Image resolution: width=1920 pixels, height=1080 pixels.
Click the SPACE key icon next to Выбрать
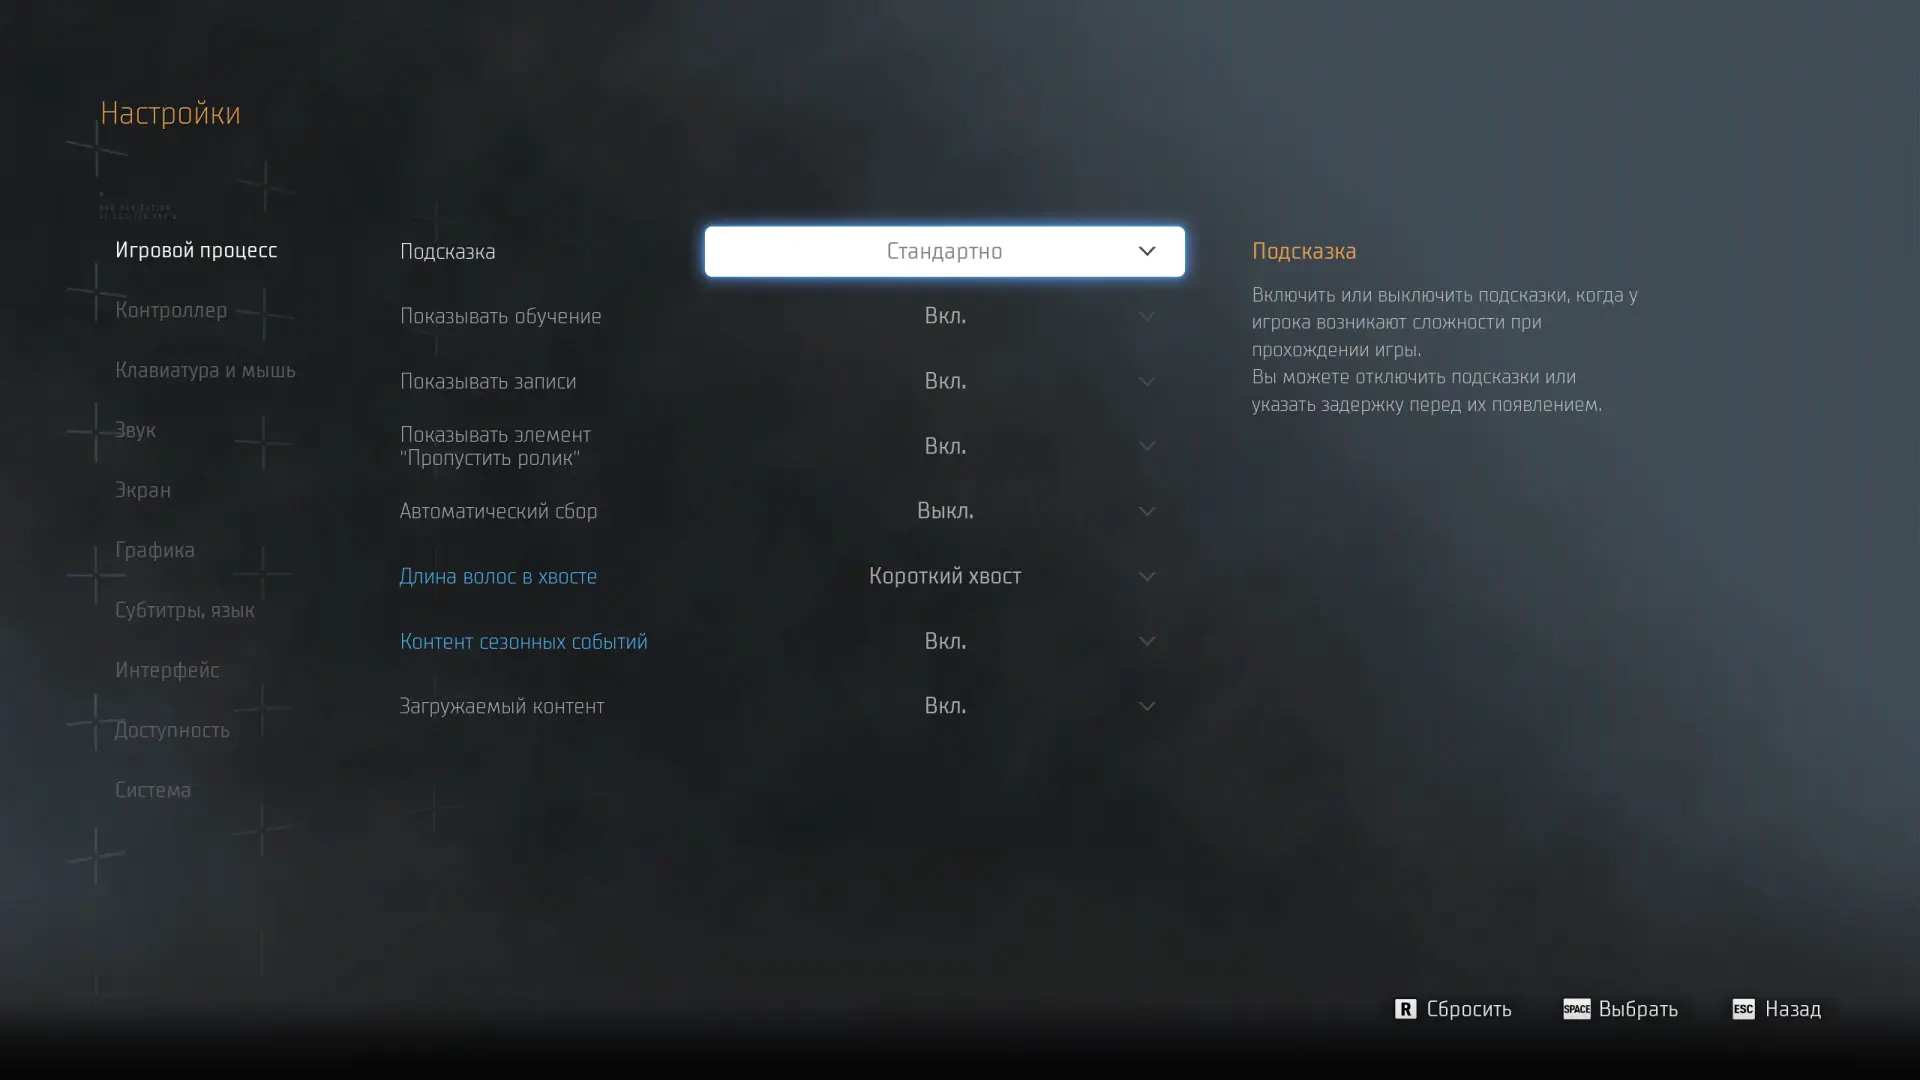pyautogui.click(x=1576, y=1009)
